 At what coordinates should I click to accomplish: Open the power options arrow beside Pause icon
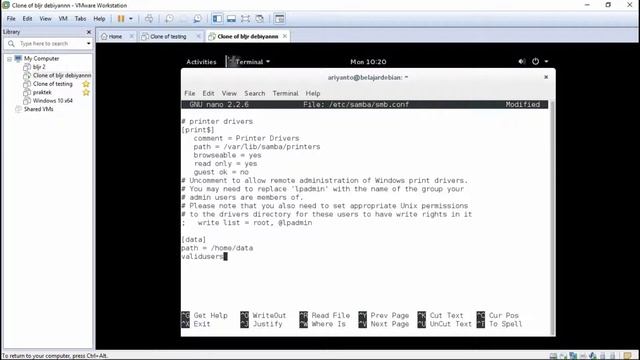131,19
